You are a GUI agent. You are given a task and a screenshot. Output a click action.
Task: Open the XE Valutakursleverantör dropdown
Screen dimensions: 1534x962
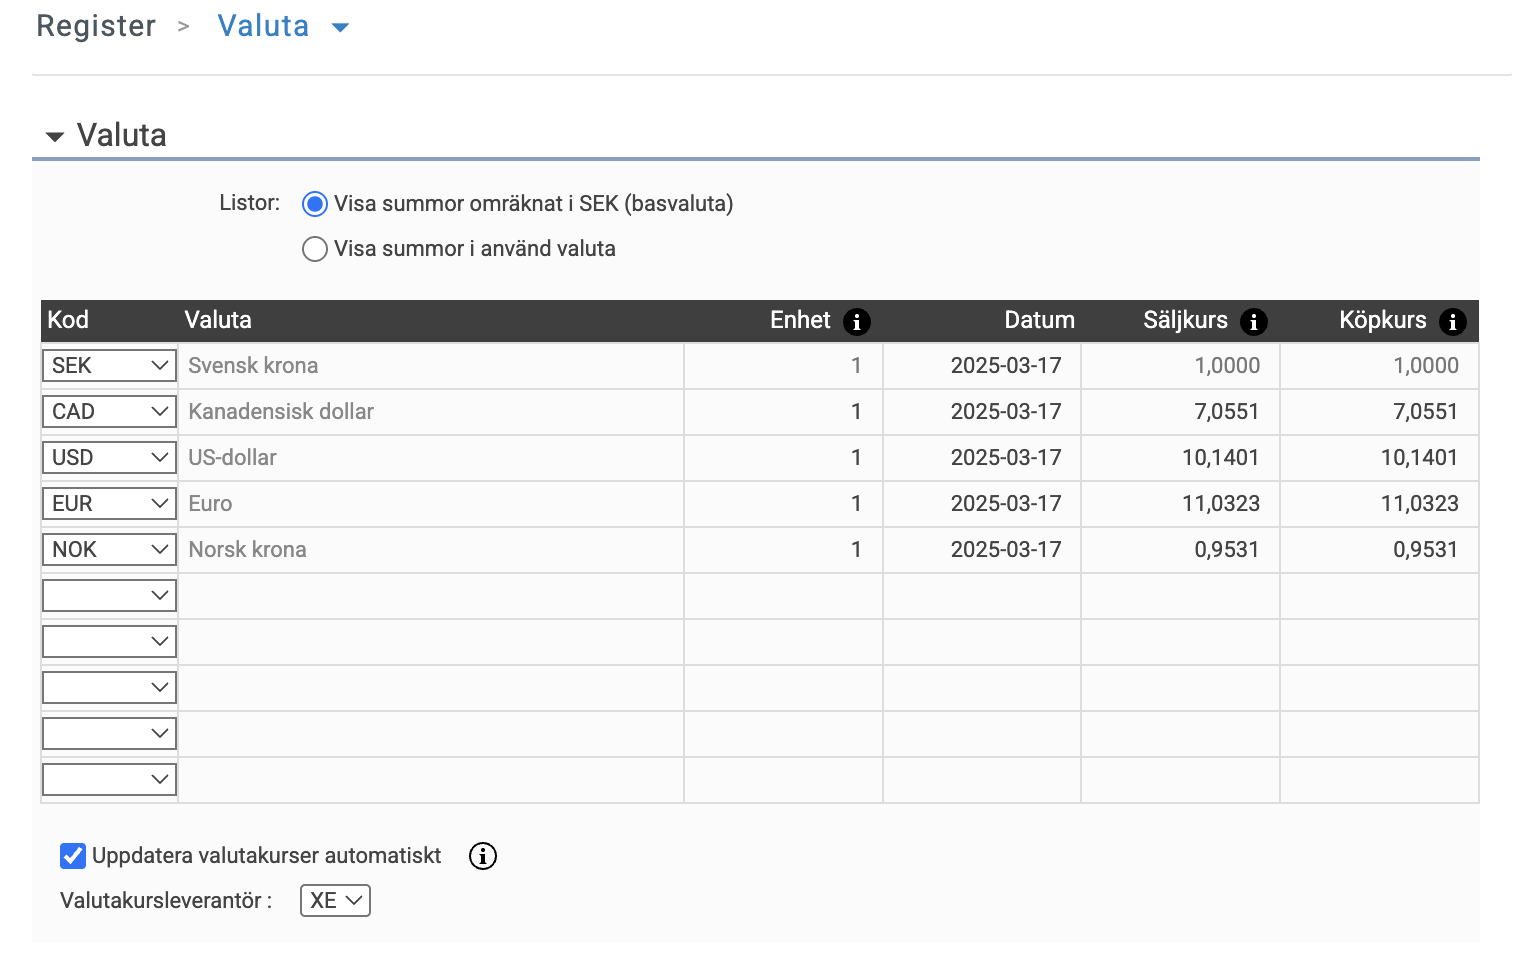(336, 901)
